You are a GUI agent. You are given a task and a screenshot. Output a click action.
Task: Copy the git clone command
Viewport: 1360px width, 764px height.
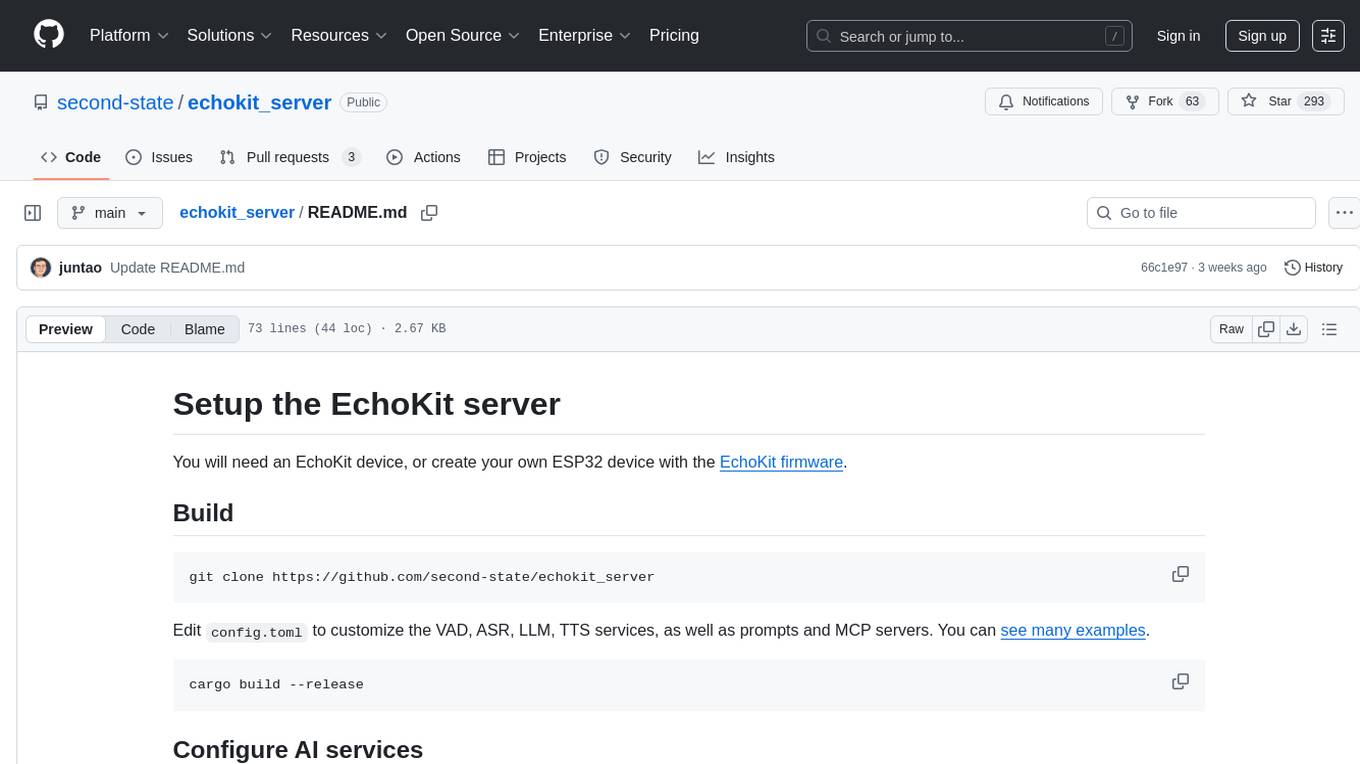(1180, 574)
